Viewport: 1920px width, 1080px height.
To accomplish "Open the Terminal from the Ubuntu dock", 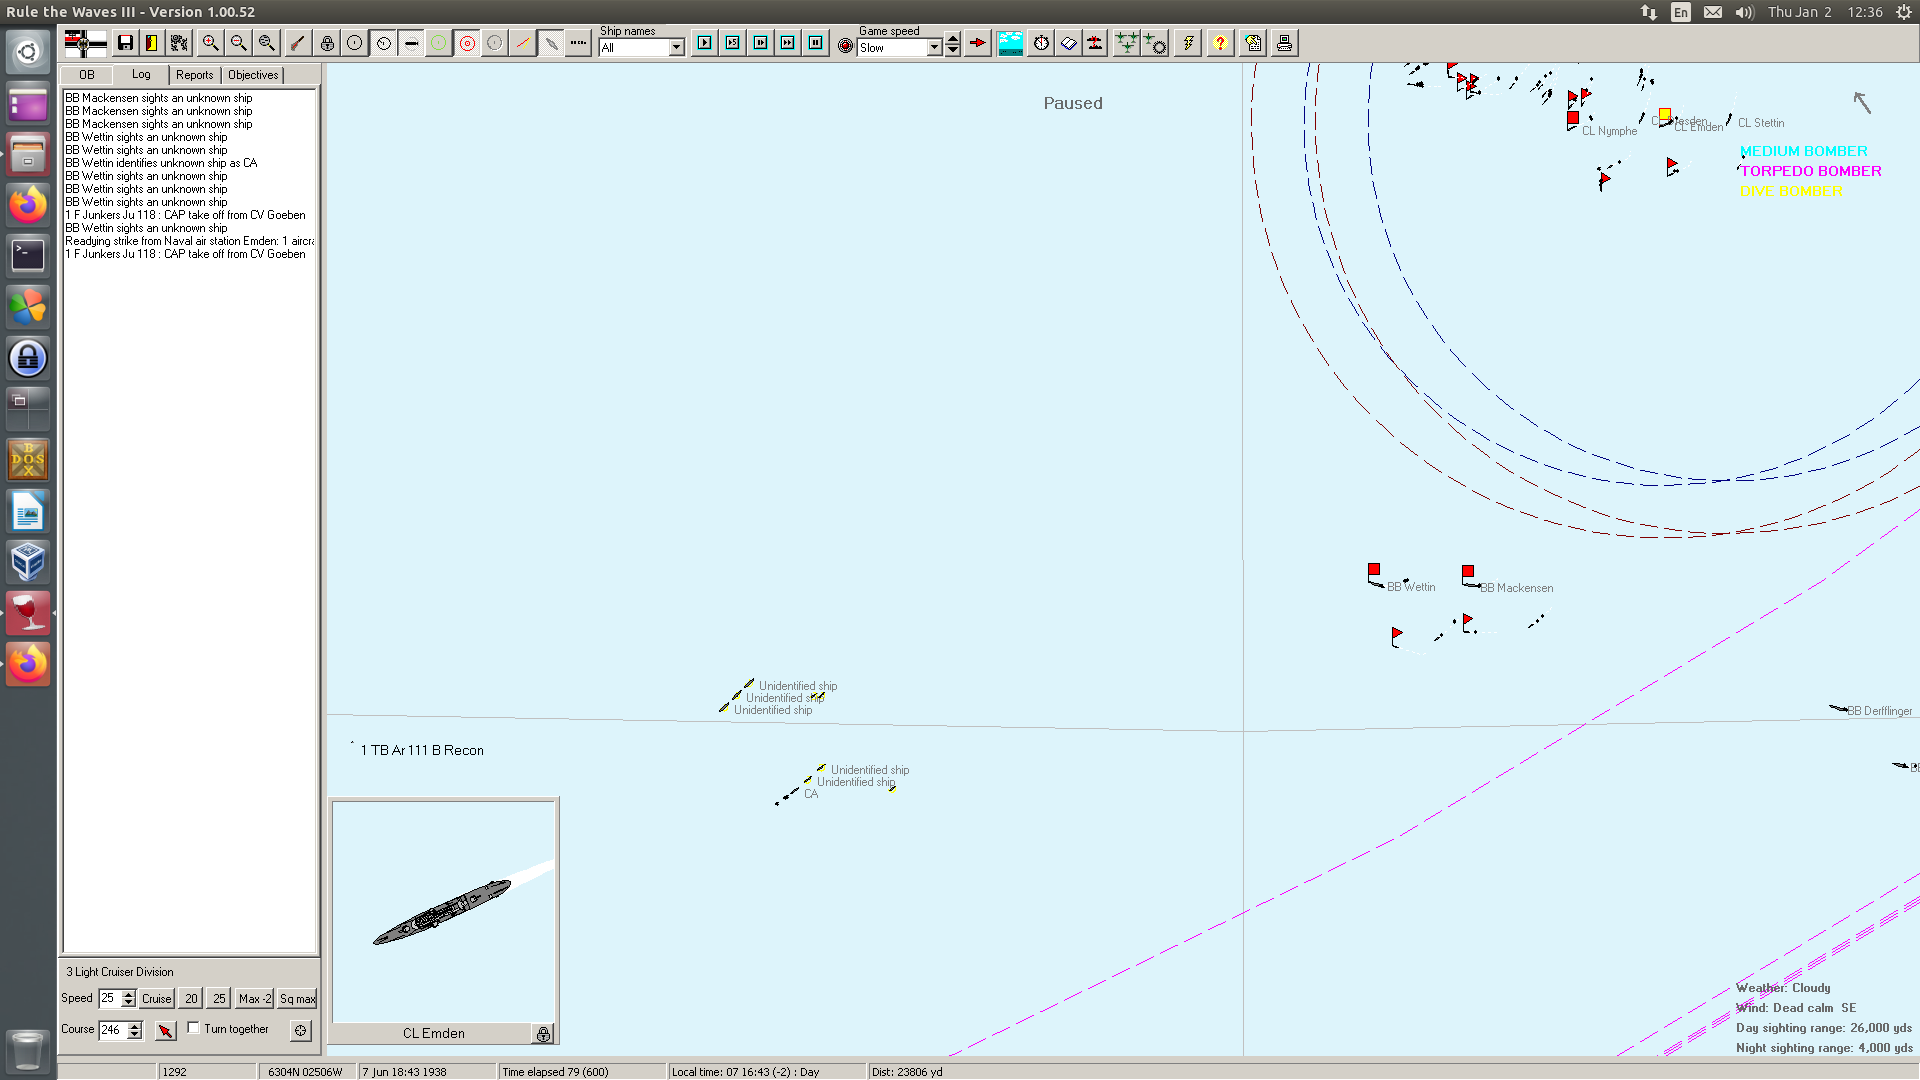I will click(28, 256).
